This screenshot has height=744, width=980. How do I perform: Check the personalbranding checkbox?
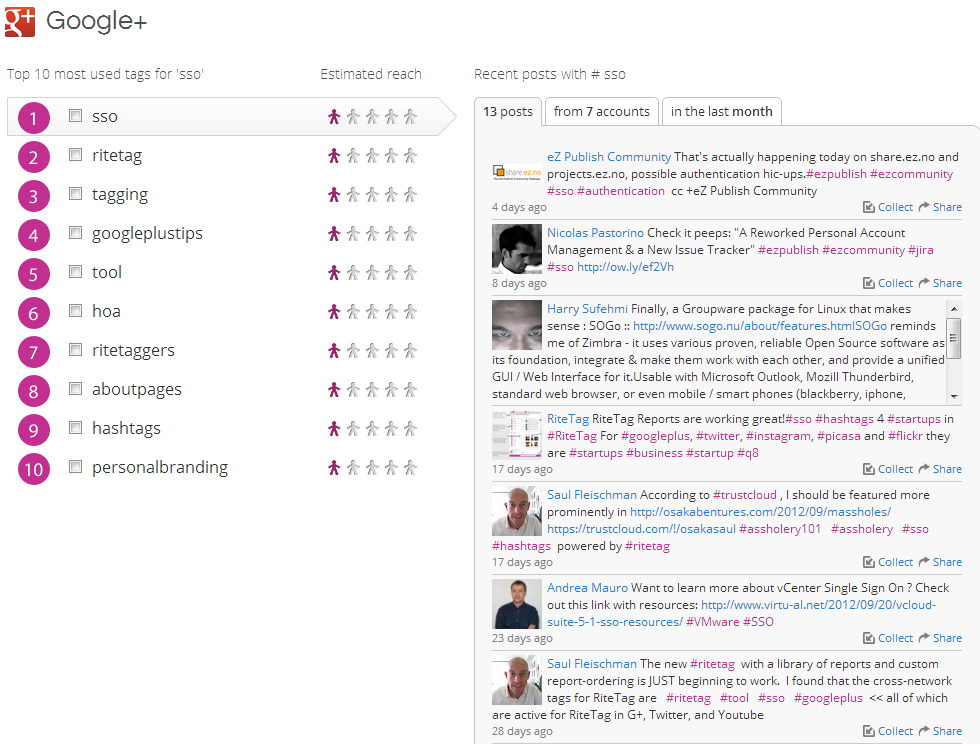[x=76, y=466]
